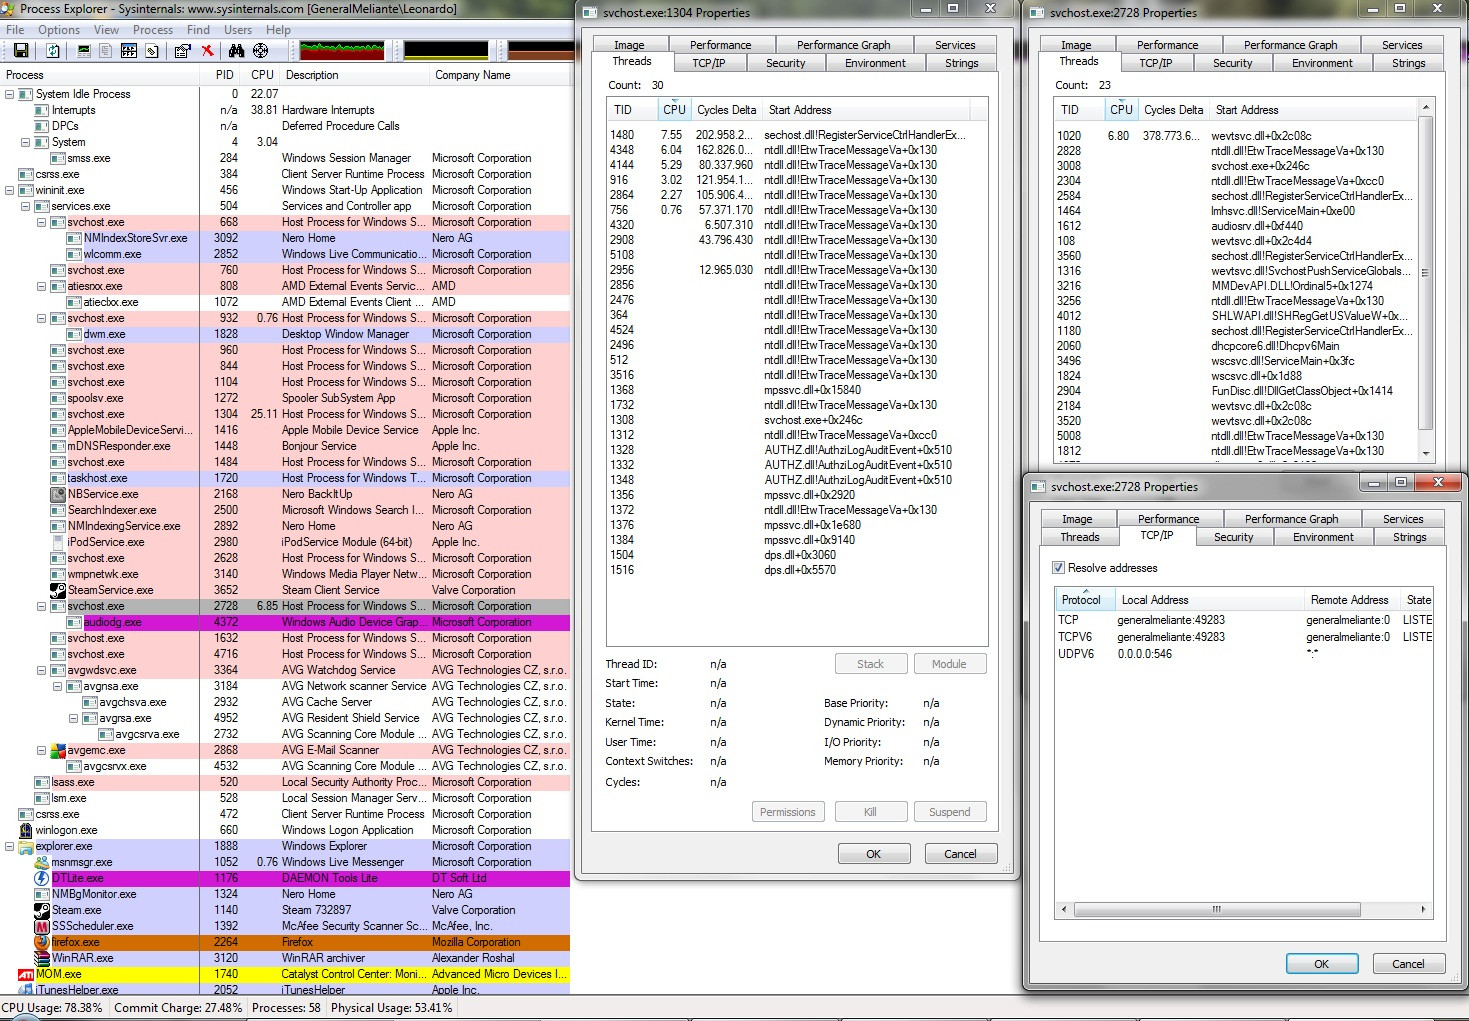The image size is (1469, 1021).
Task: Open the Process menu
Action: (153, 30)
